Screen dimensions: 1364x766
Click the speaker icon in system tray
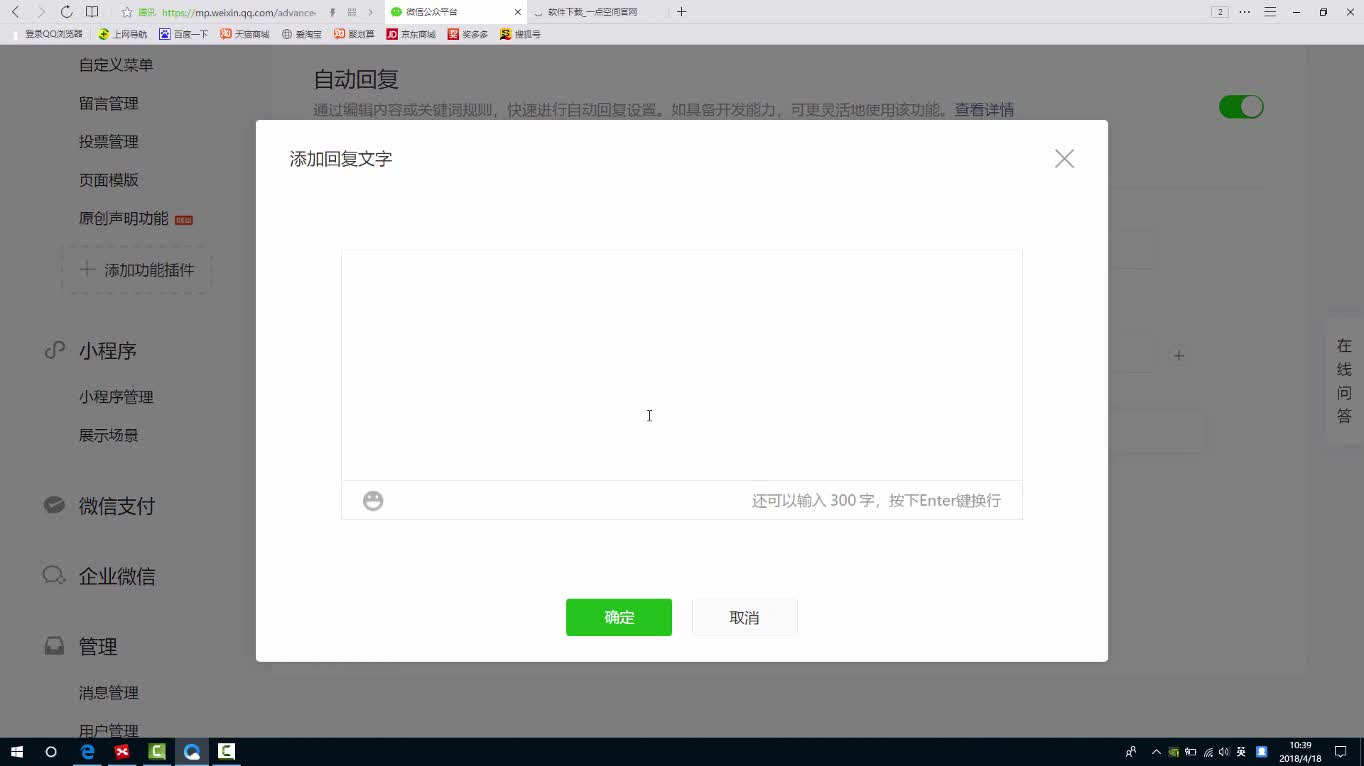[x=1224, y=751]
